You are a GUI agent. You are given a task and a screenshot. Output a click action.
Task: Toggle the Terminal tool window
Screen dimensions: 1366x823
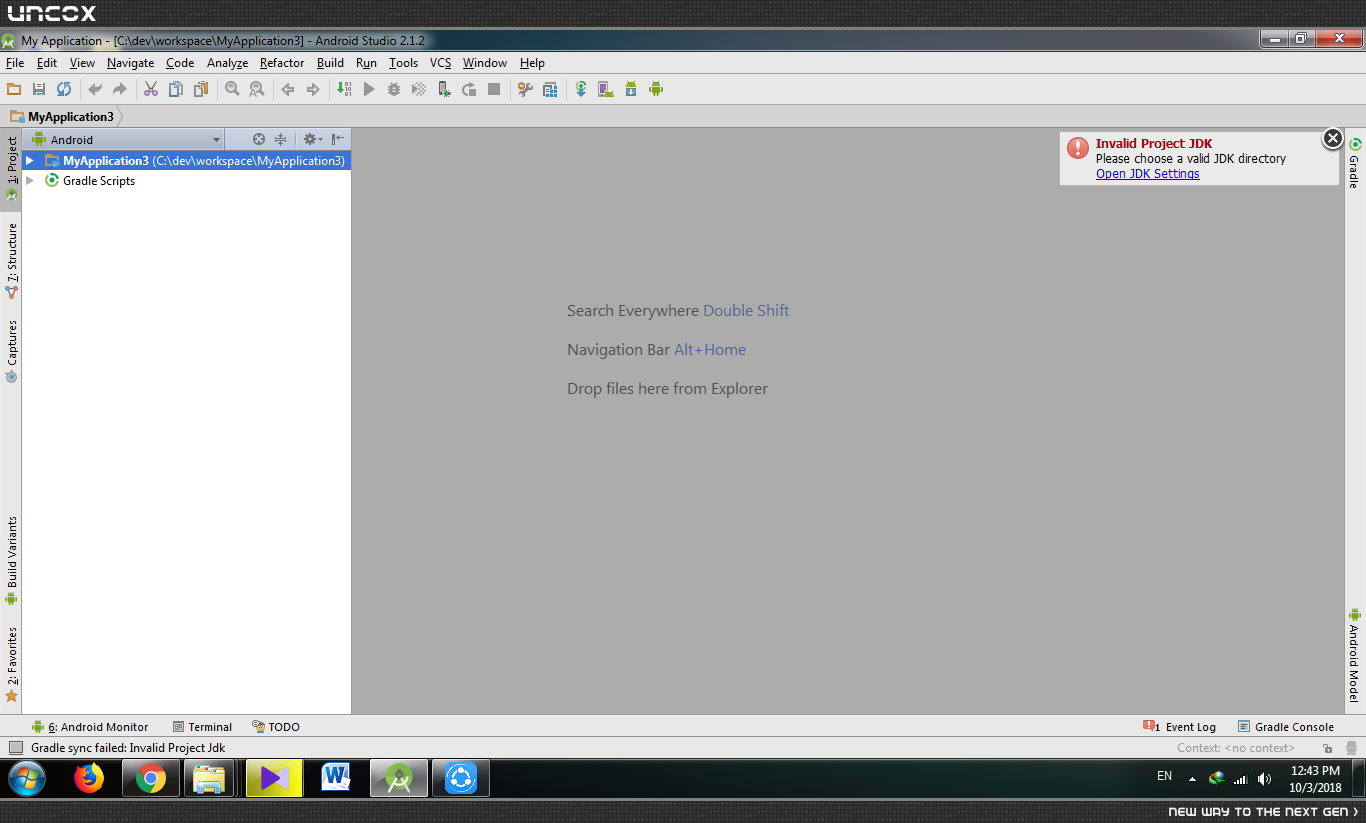click(x=202, y=727)
